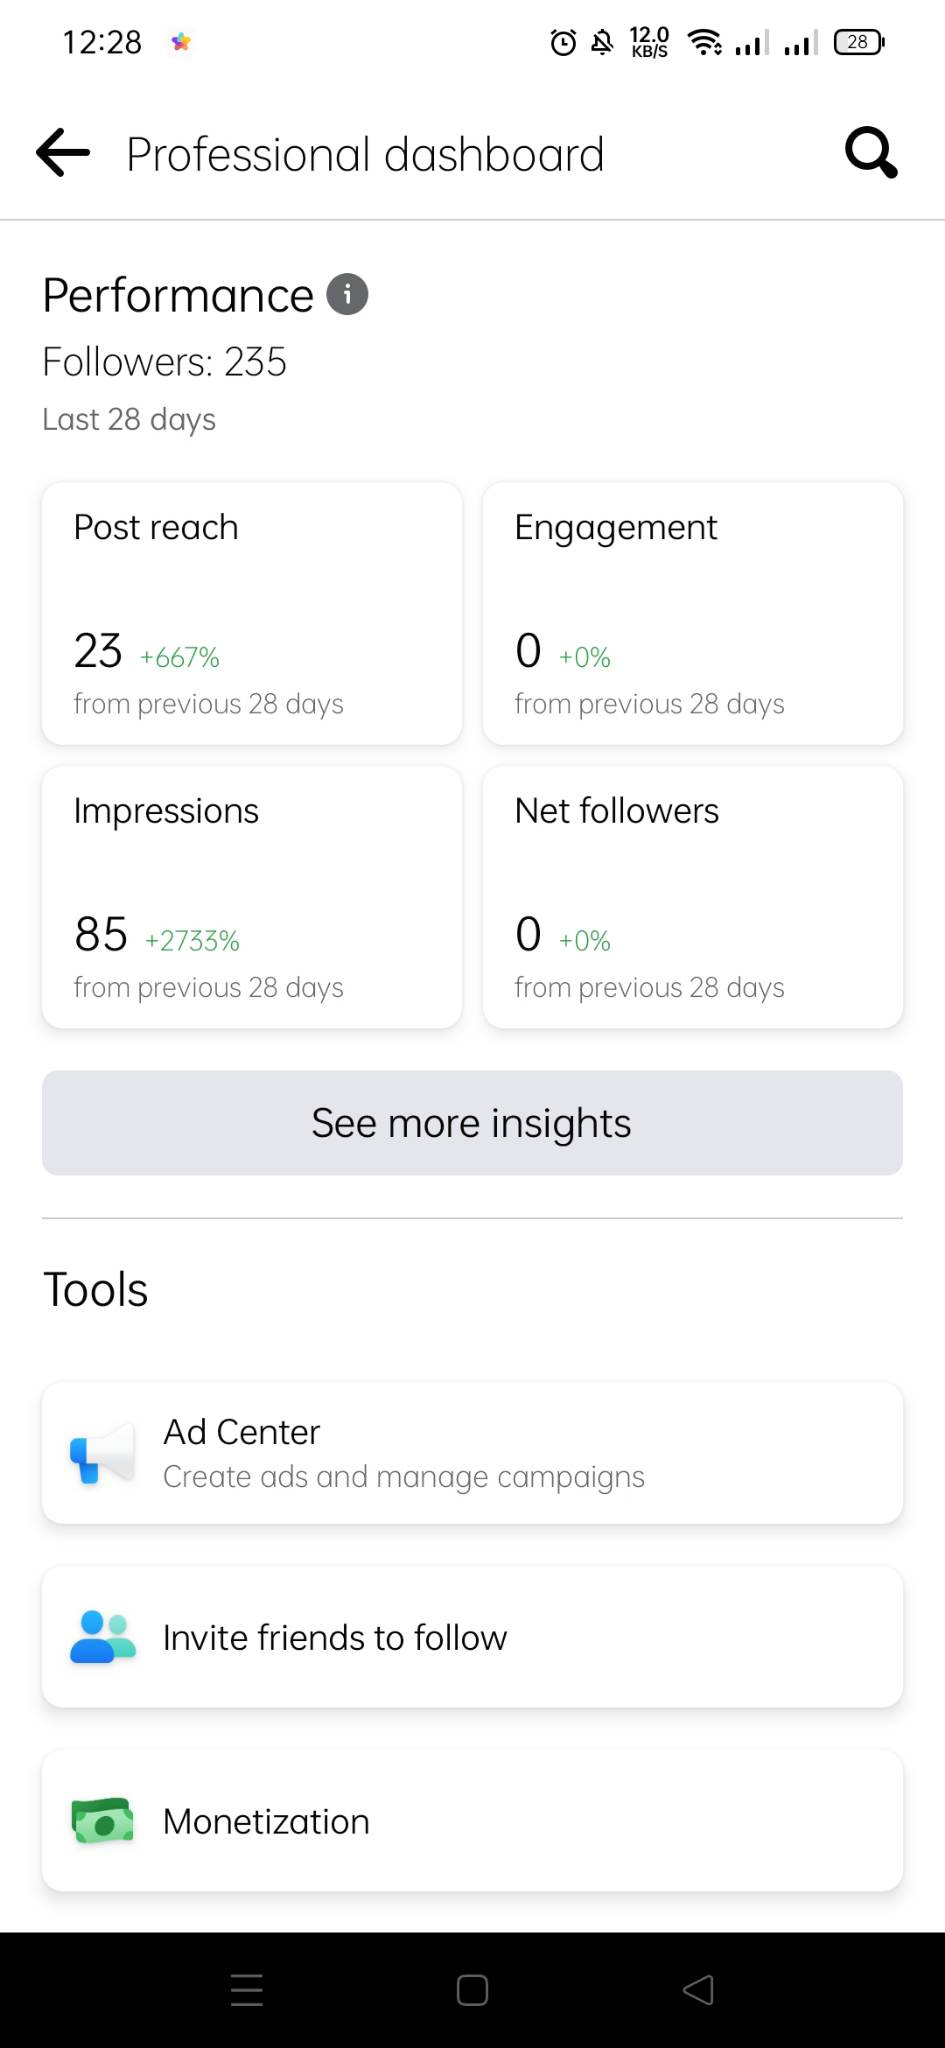The height and width of the screenshot is (2048, 945).
Task: Tap the Android recent apps menu icon
Action: pyautogui.click(x=247, y=1990)
